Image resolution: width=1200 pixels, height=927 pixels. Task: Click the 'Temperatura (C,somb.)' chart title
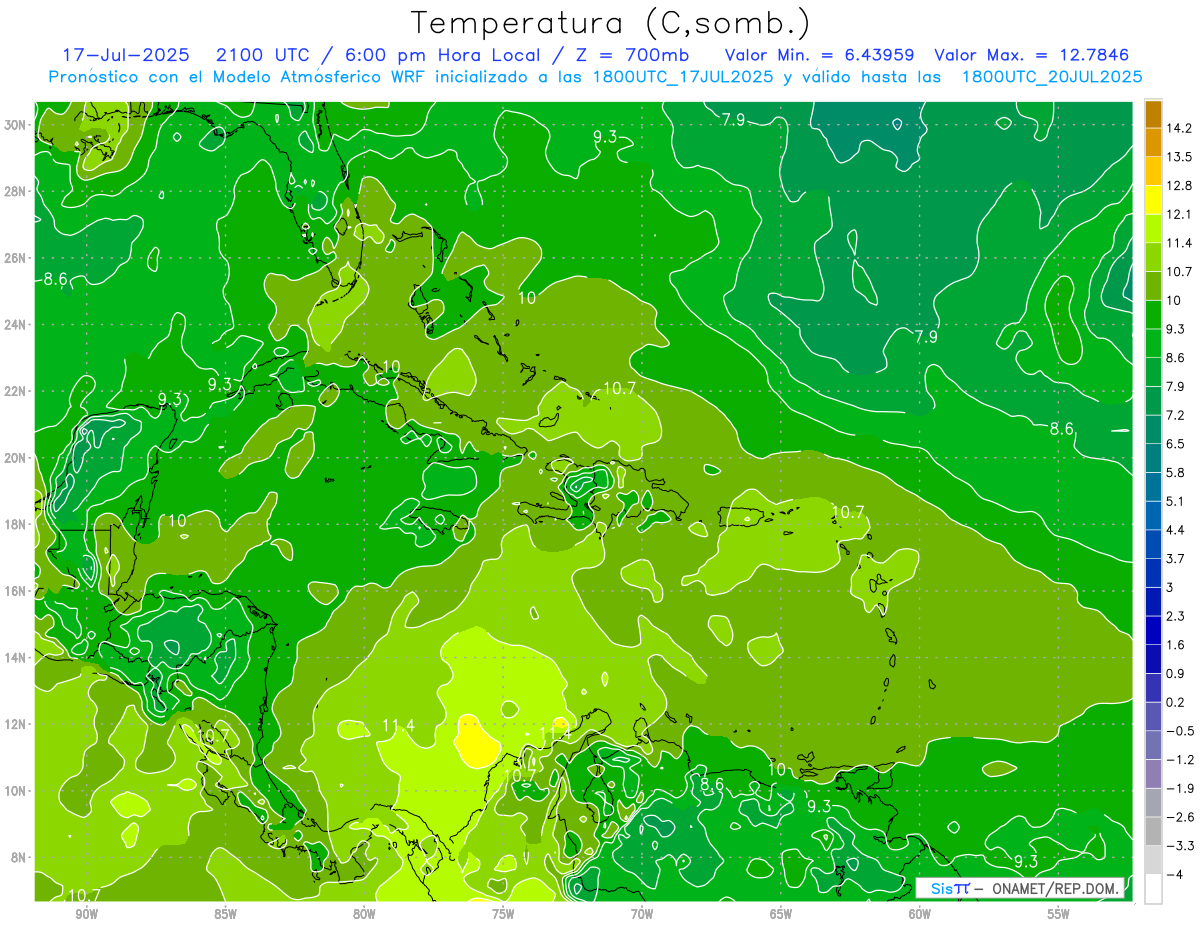pos(611,23)
